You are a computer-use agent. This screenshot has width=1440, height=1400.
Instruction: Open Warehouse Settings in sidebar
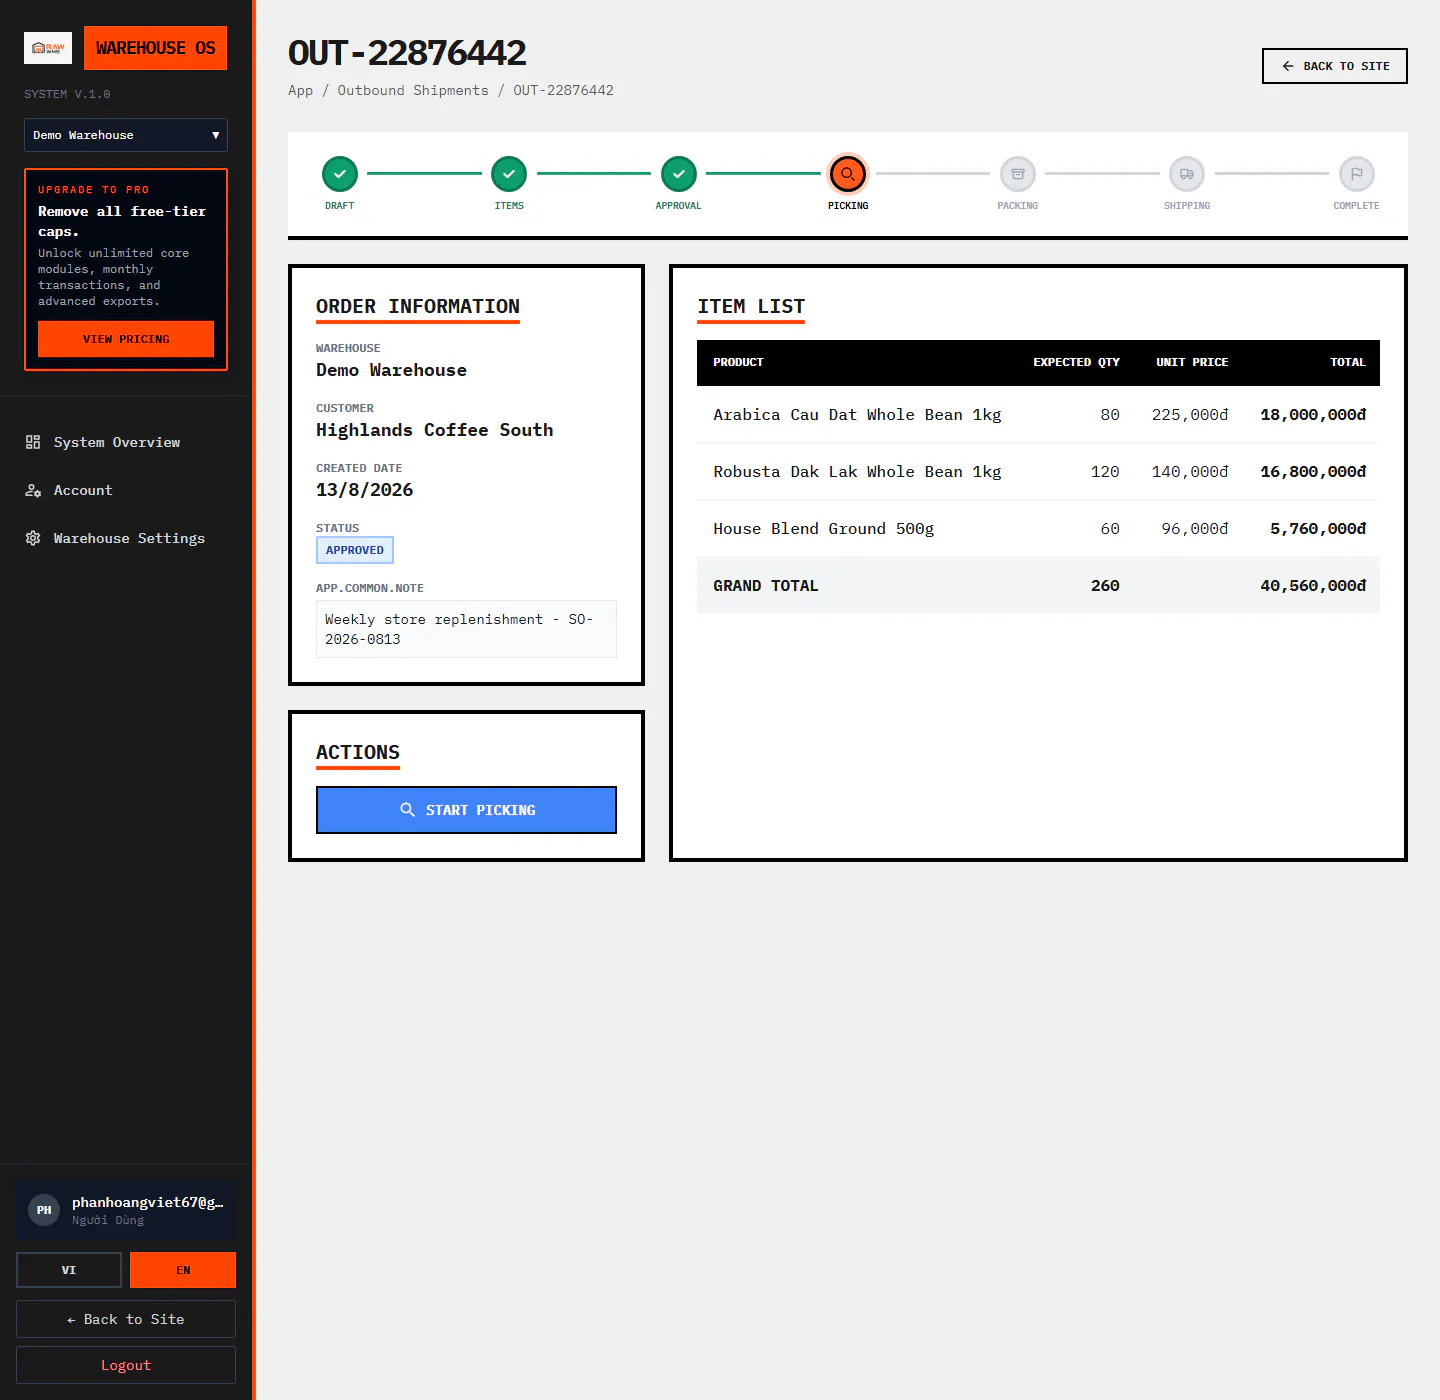click(126, 538)
